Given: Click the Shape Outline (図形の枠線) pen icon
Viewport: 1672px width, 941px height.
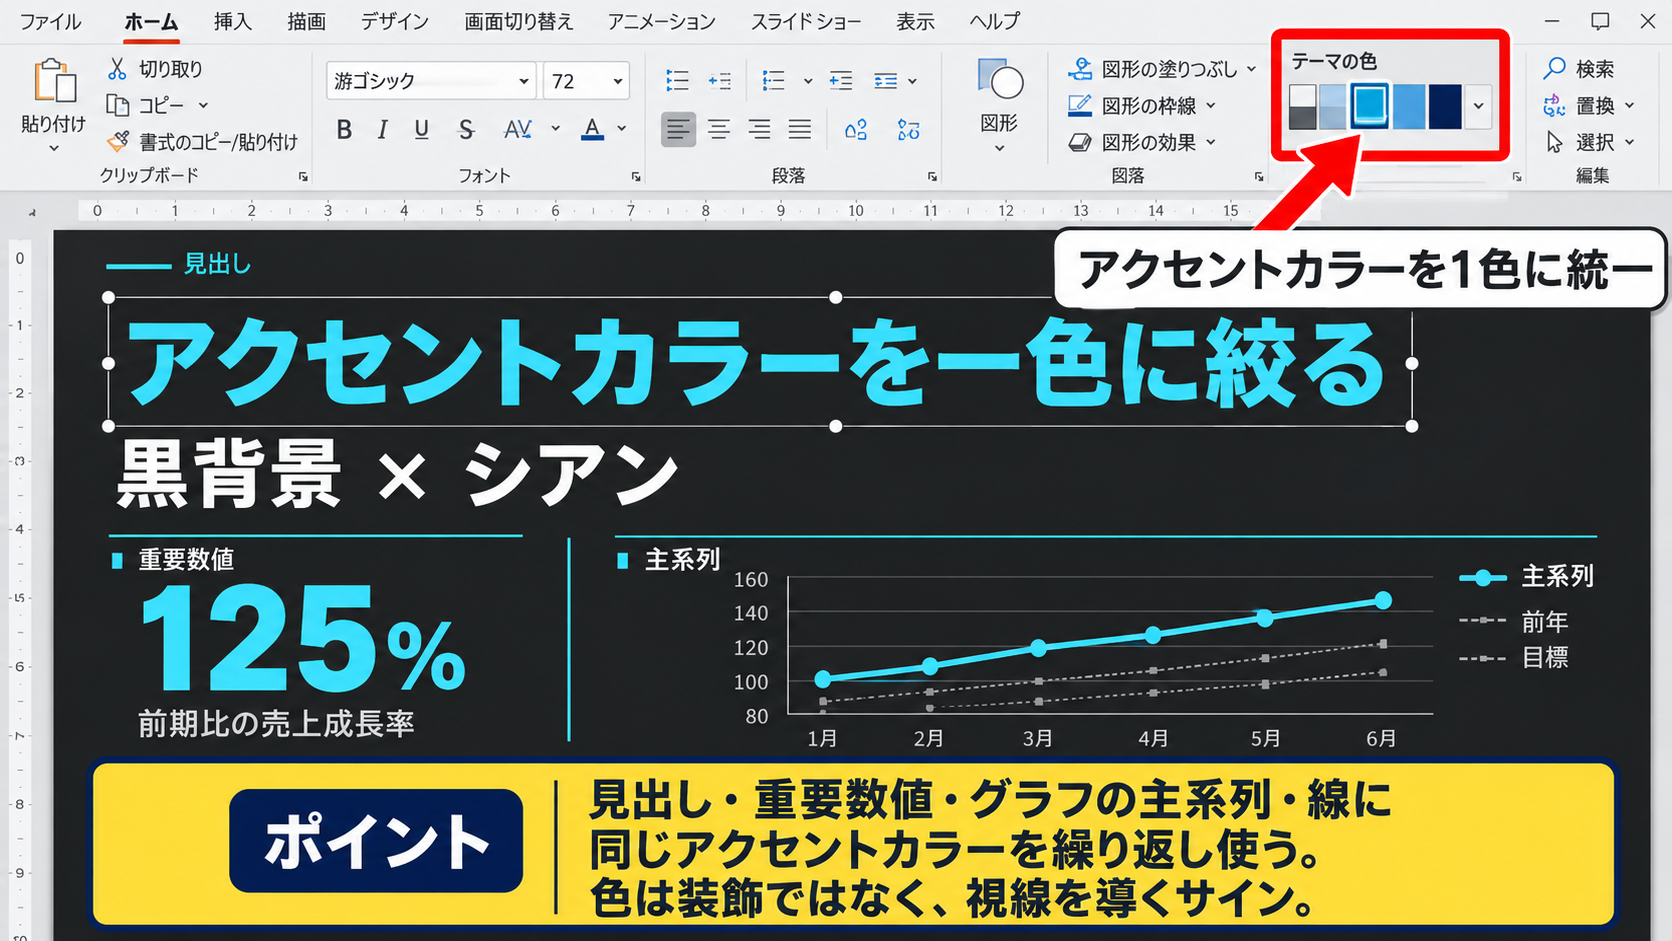Looking at the screenshot, I should 1080,105.
